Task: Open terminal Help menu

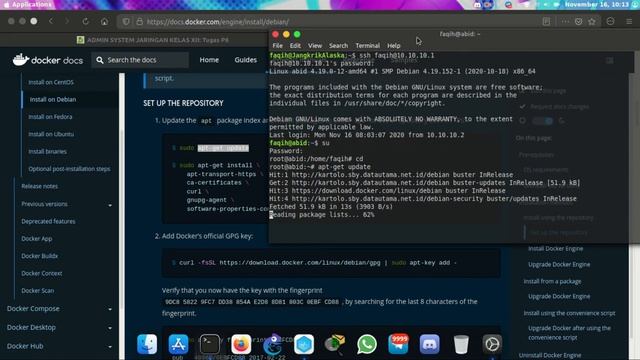Action: (x=393, y=45)
